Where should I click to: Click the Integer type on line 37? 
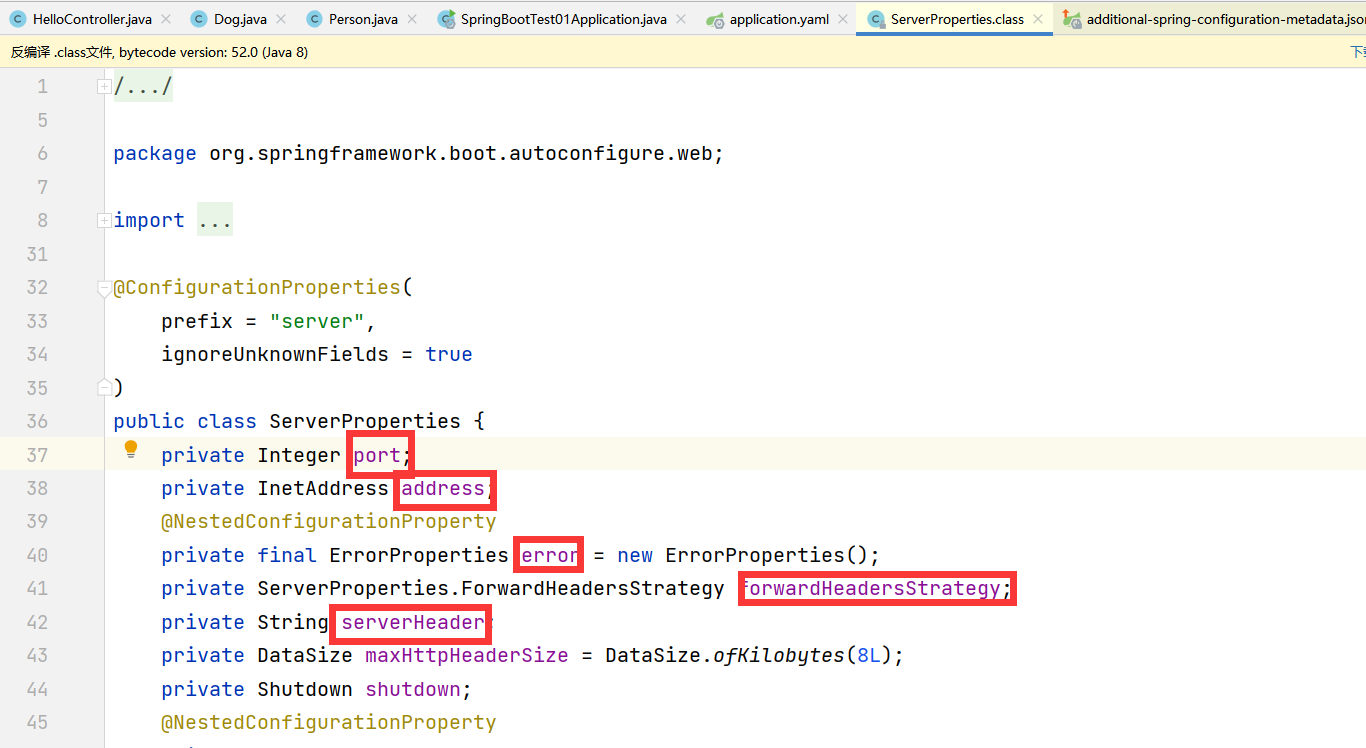tap(299, 455)
